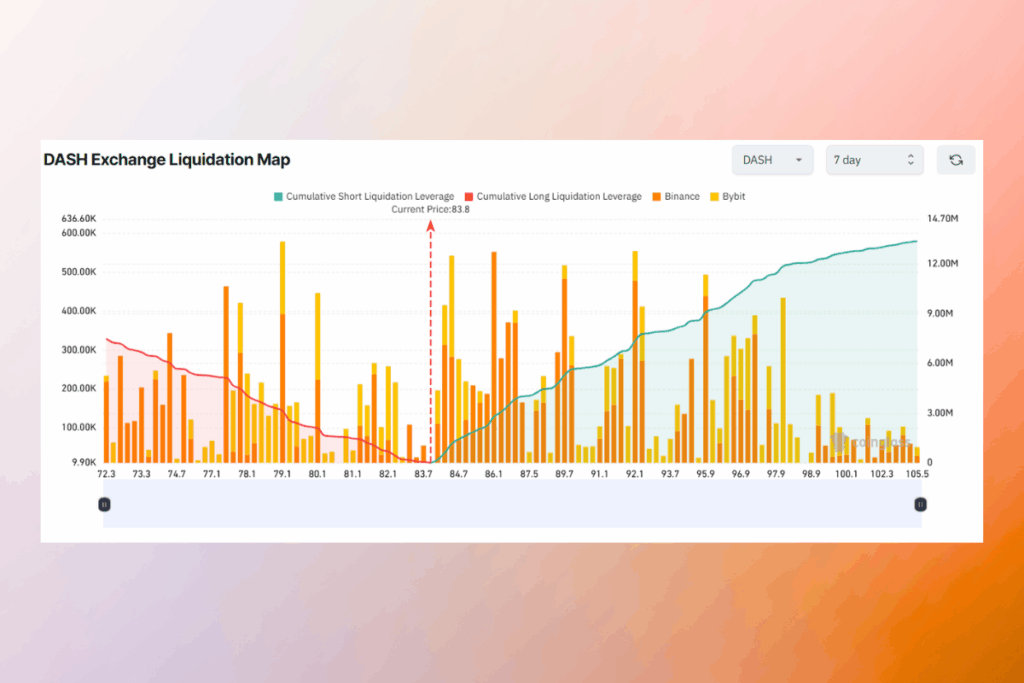Click the DASH Exchange Liquidation Map title
Image resolution: width=1024 pixels, height=683 pixels.
[x=166, y=160]
